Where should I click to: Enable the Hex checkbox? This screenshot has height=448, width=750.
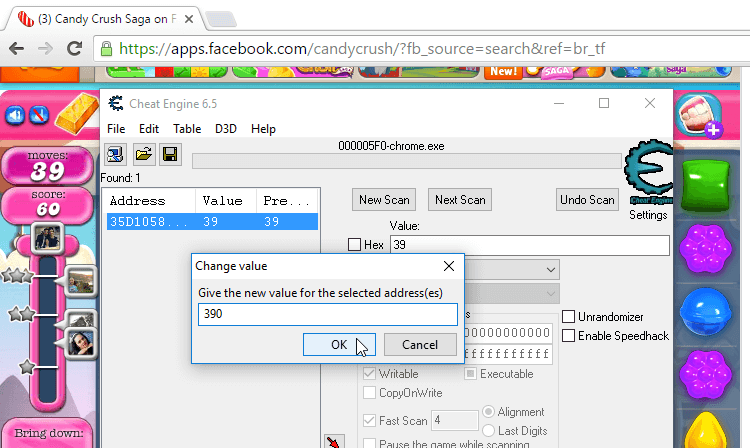coord(354,244)
